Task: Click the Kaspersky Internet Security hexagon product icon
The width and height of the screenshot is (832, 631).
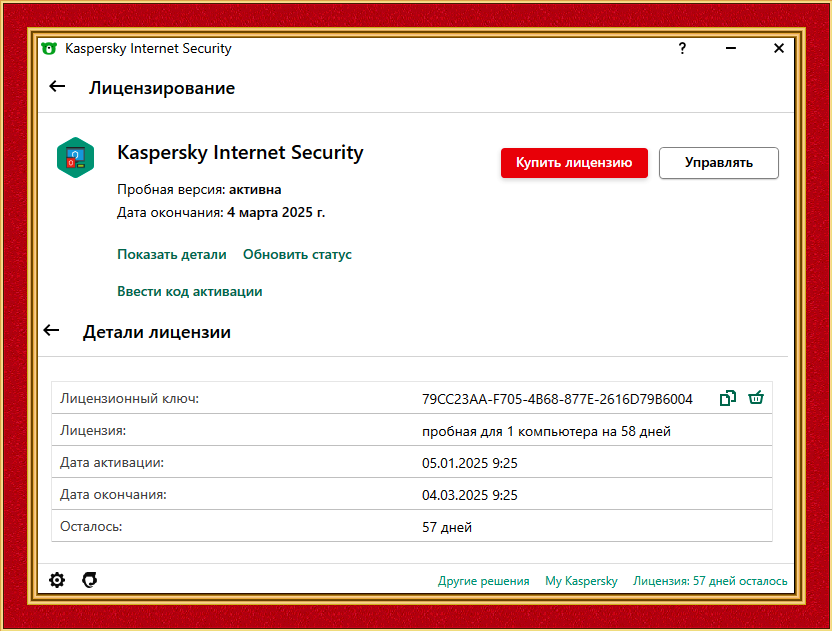Action: 75,158
